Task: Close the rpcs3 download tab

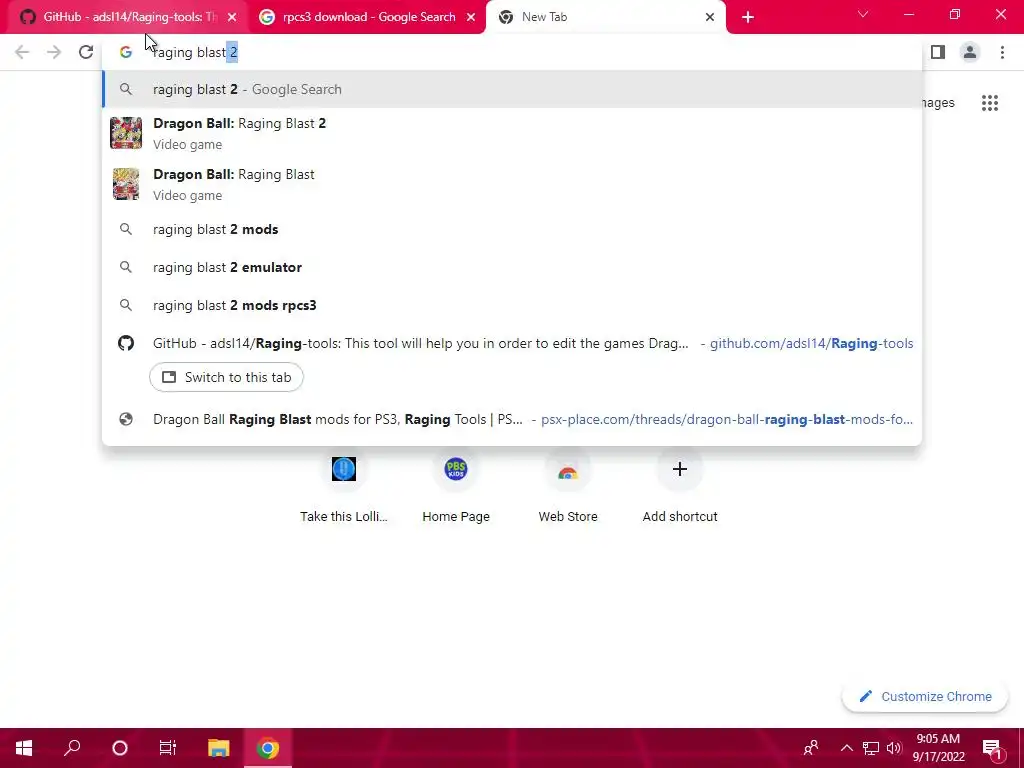Action: coord(471,17)
